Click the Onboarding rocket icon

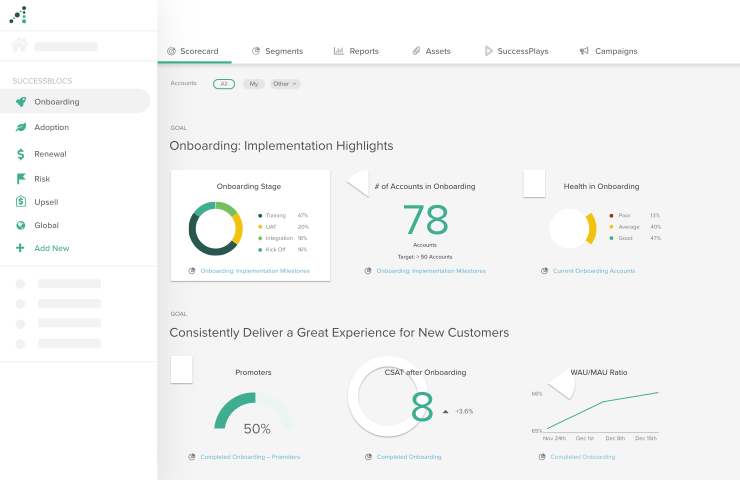pyautogui.click(x=21, y=101)
